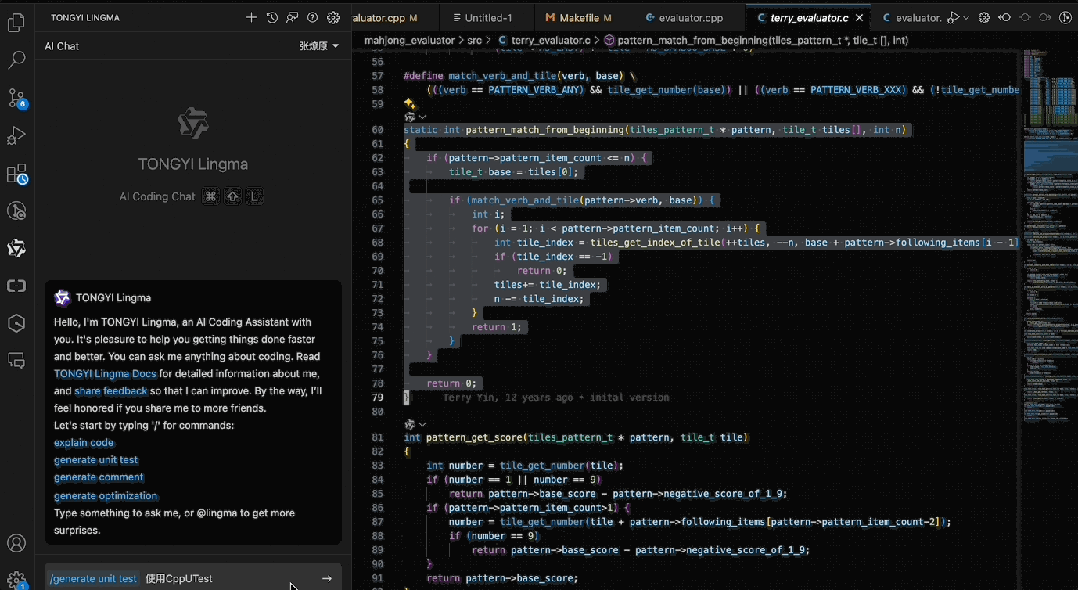The image size is (1078, 590).
Task: Start a new chat with plus icon
Action: coord(251,18)
